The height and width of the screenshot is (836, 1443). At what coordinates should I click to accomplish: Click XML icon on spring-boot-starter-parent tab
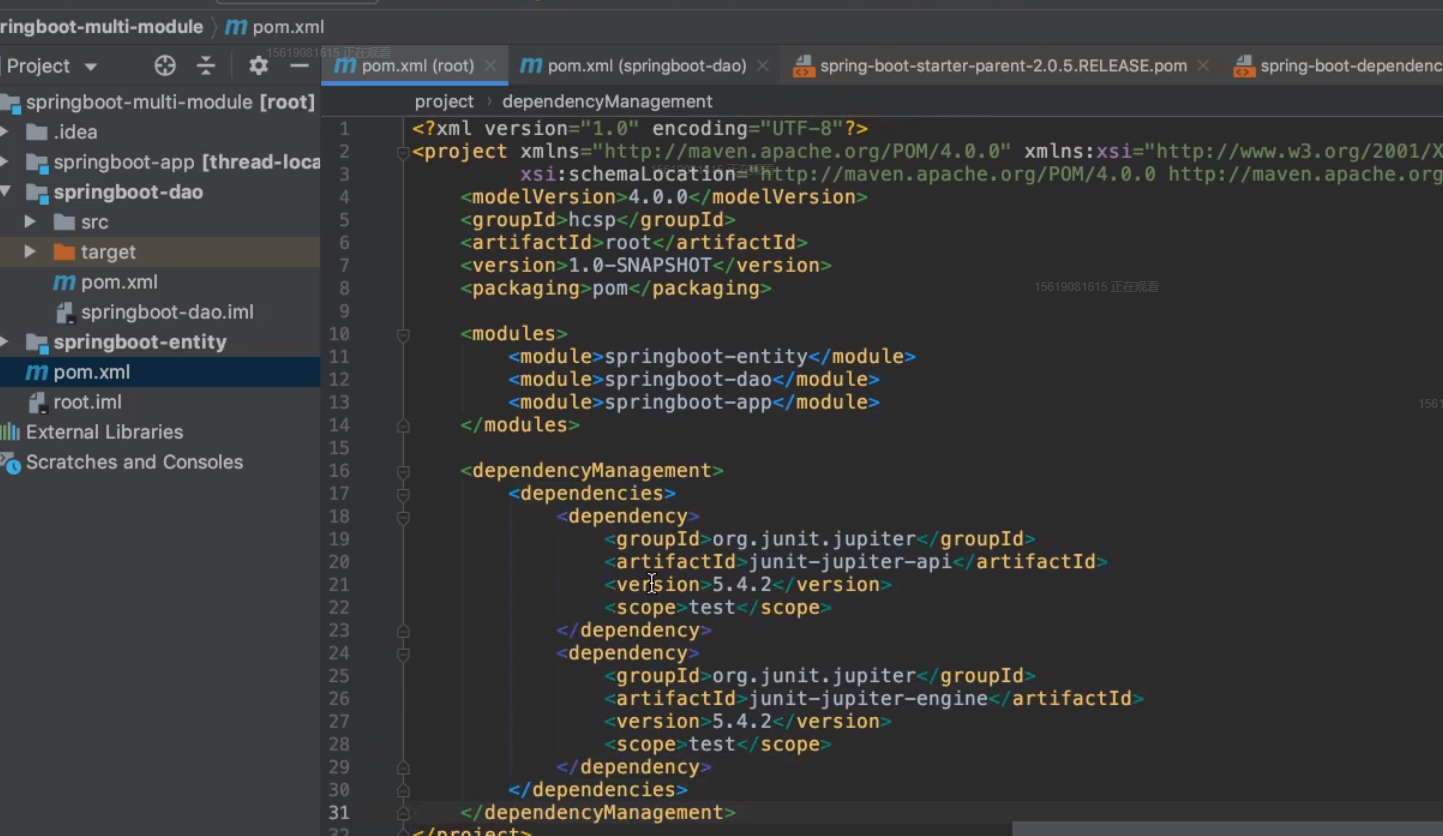803,67
